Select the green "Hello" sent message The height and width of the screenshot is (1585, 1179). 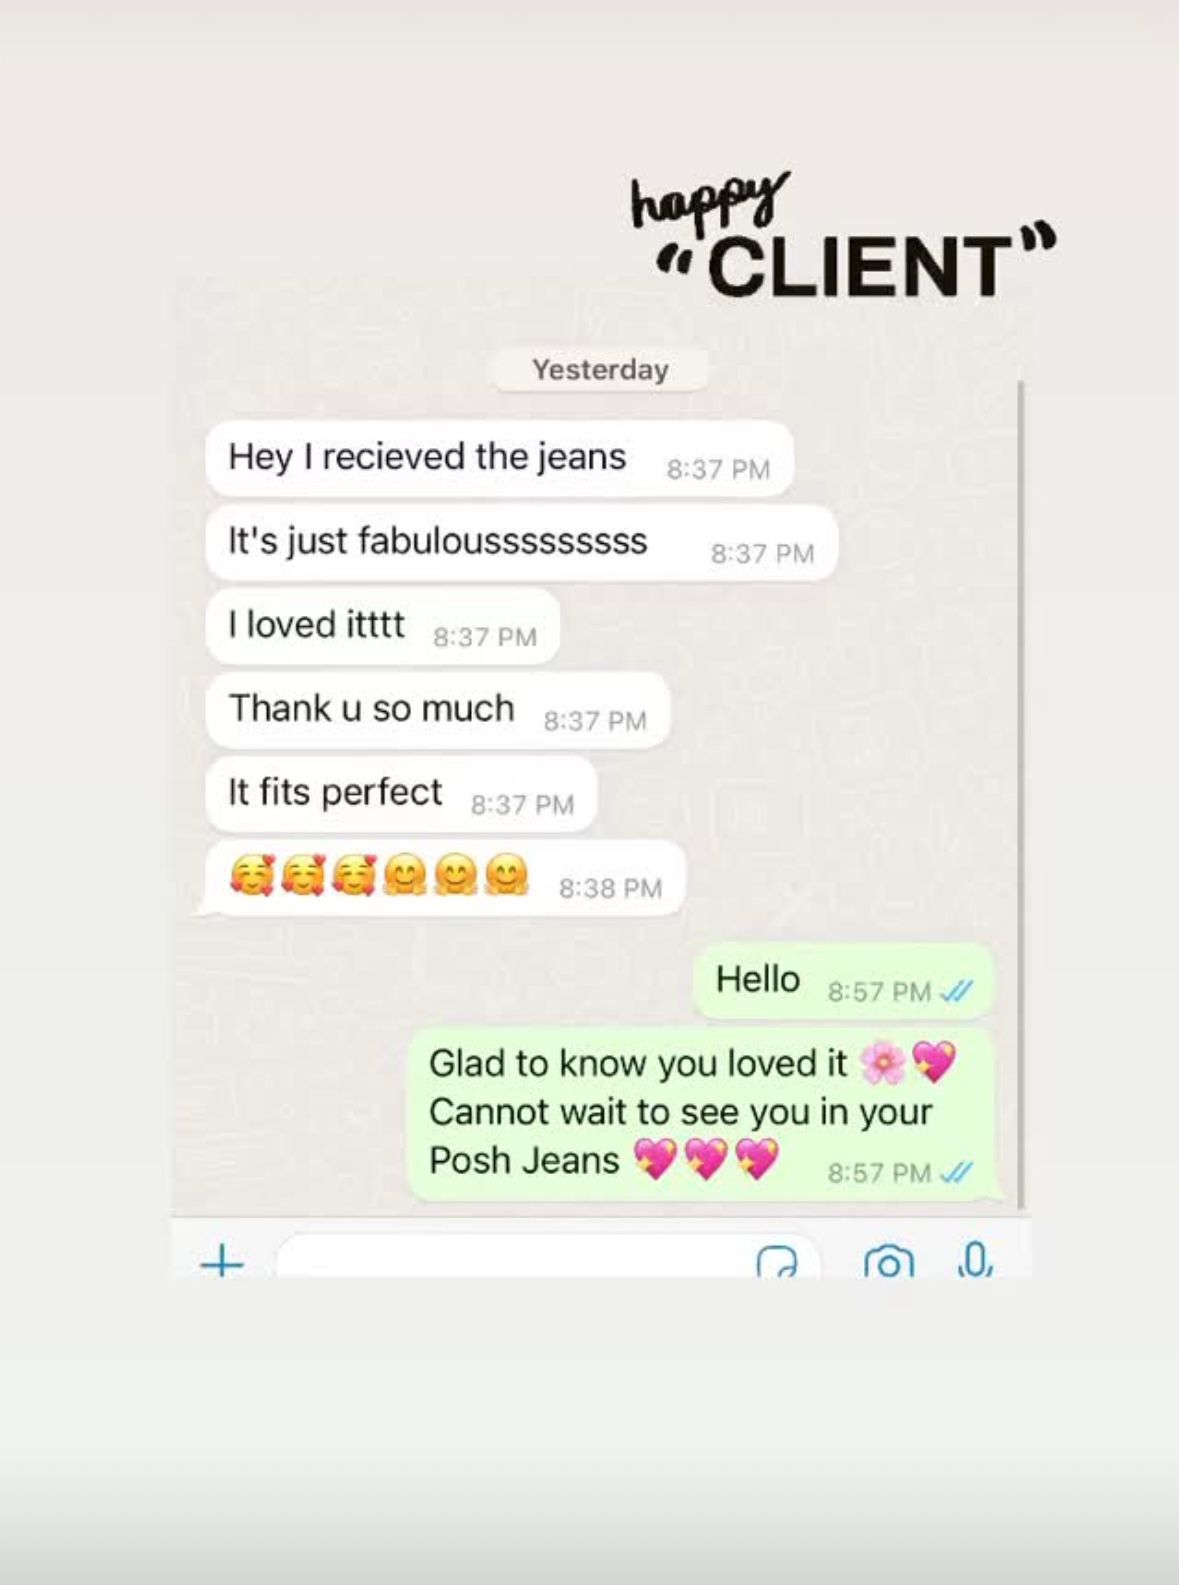click(844, 981)
